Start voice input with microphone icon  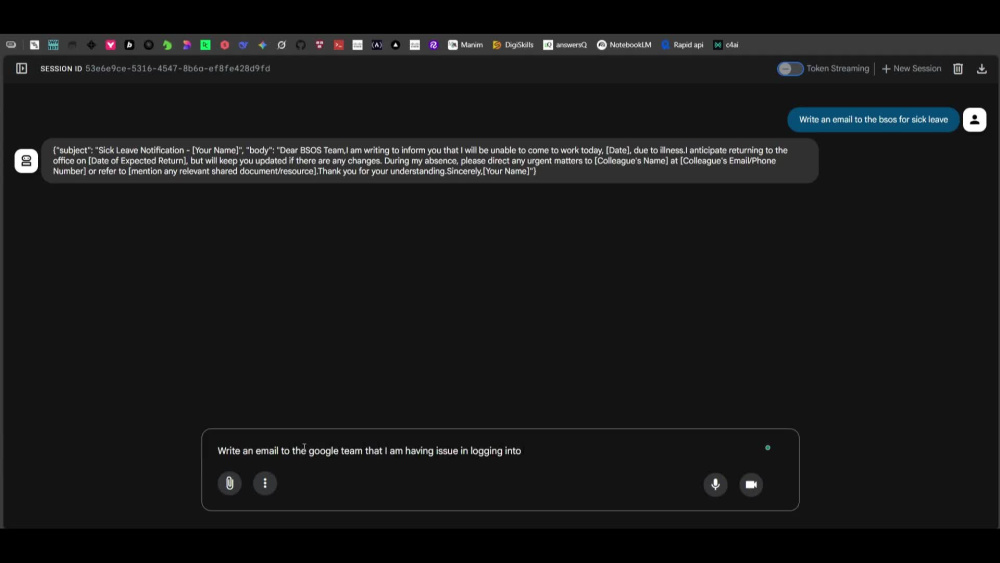click(x=716, y=485)
